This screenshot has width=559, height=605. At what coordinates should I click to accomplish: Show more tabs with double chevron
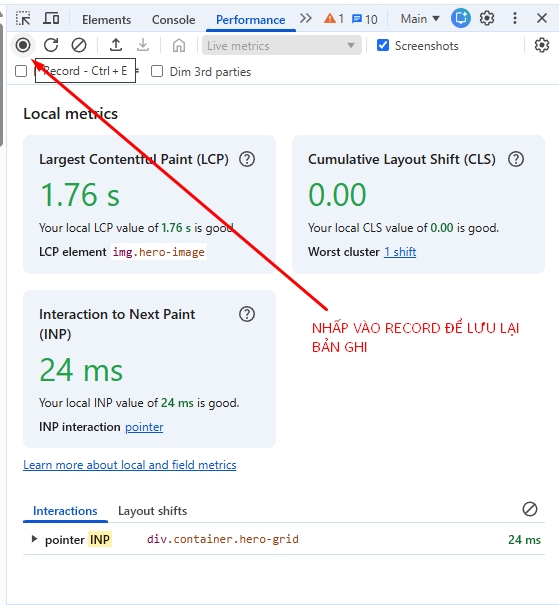point(306,18)
